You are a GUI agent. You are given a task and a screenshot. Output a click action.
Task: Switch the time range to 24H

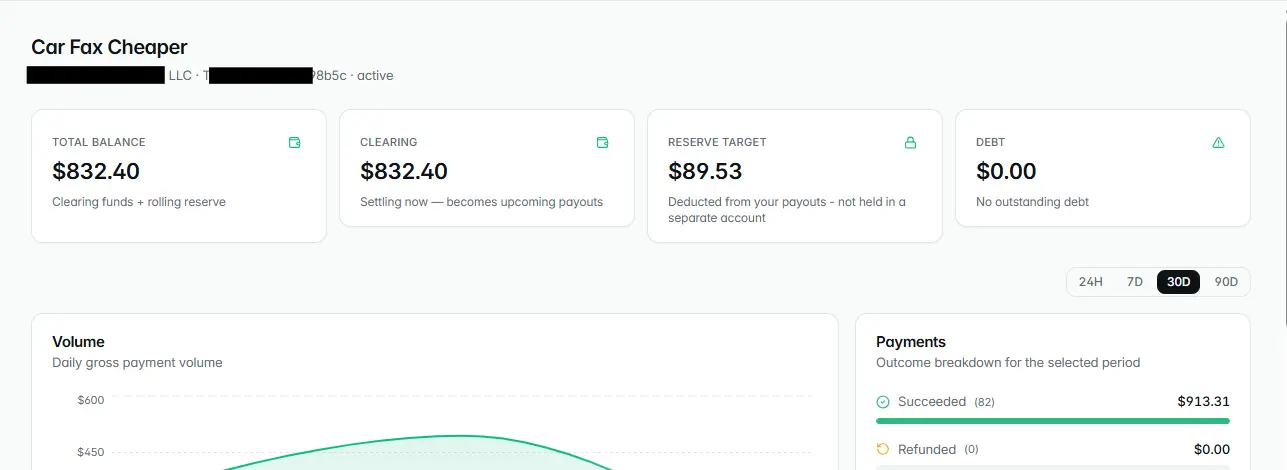click(1091, 282)
